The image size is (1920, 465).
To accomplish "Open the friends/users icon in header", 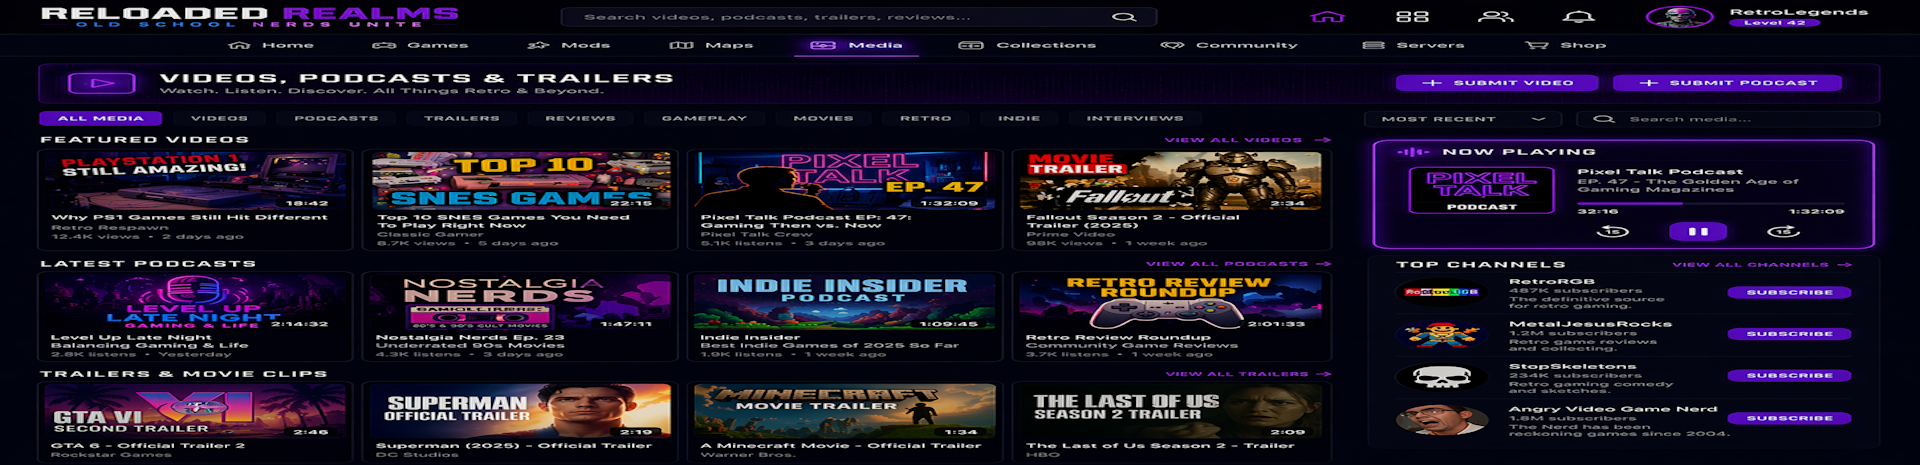I will 1496,16.
